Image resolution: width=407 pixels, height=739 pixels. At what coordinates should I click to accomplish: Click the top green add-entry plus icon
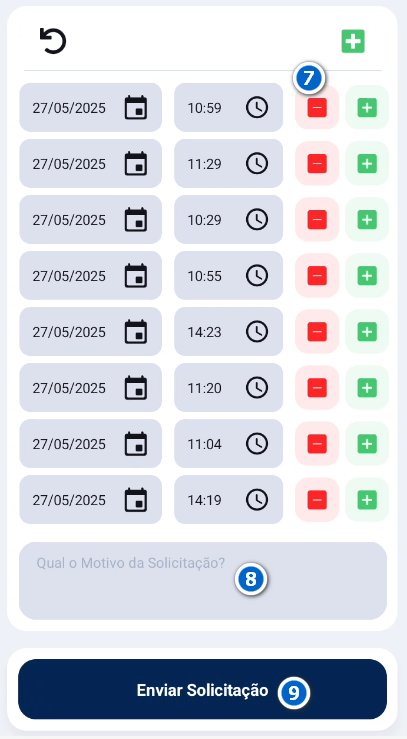pos(353,41)
